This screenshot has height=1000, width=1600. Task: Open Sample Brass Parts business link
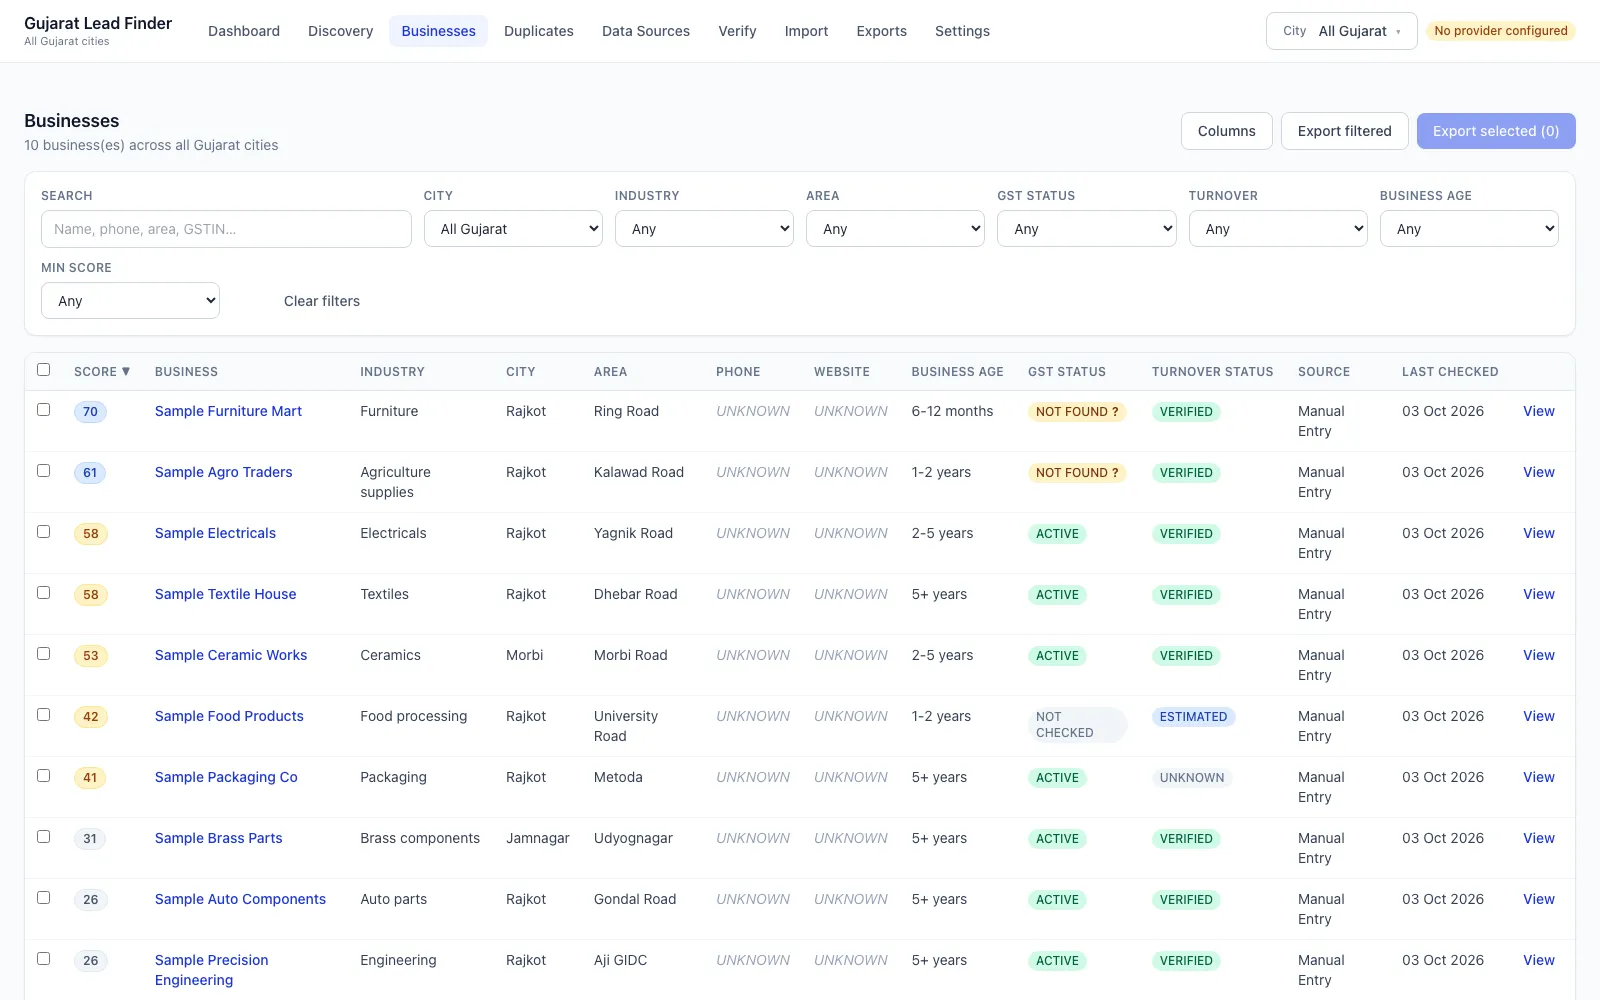218,838
